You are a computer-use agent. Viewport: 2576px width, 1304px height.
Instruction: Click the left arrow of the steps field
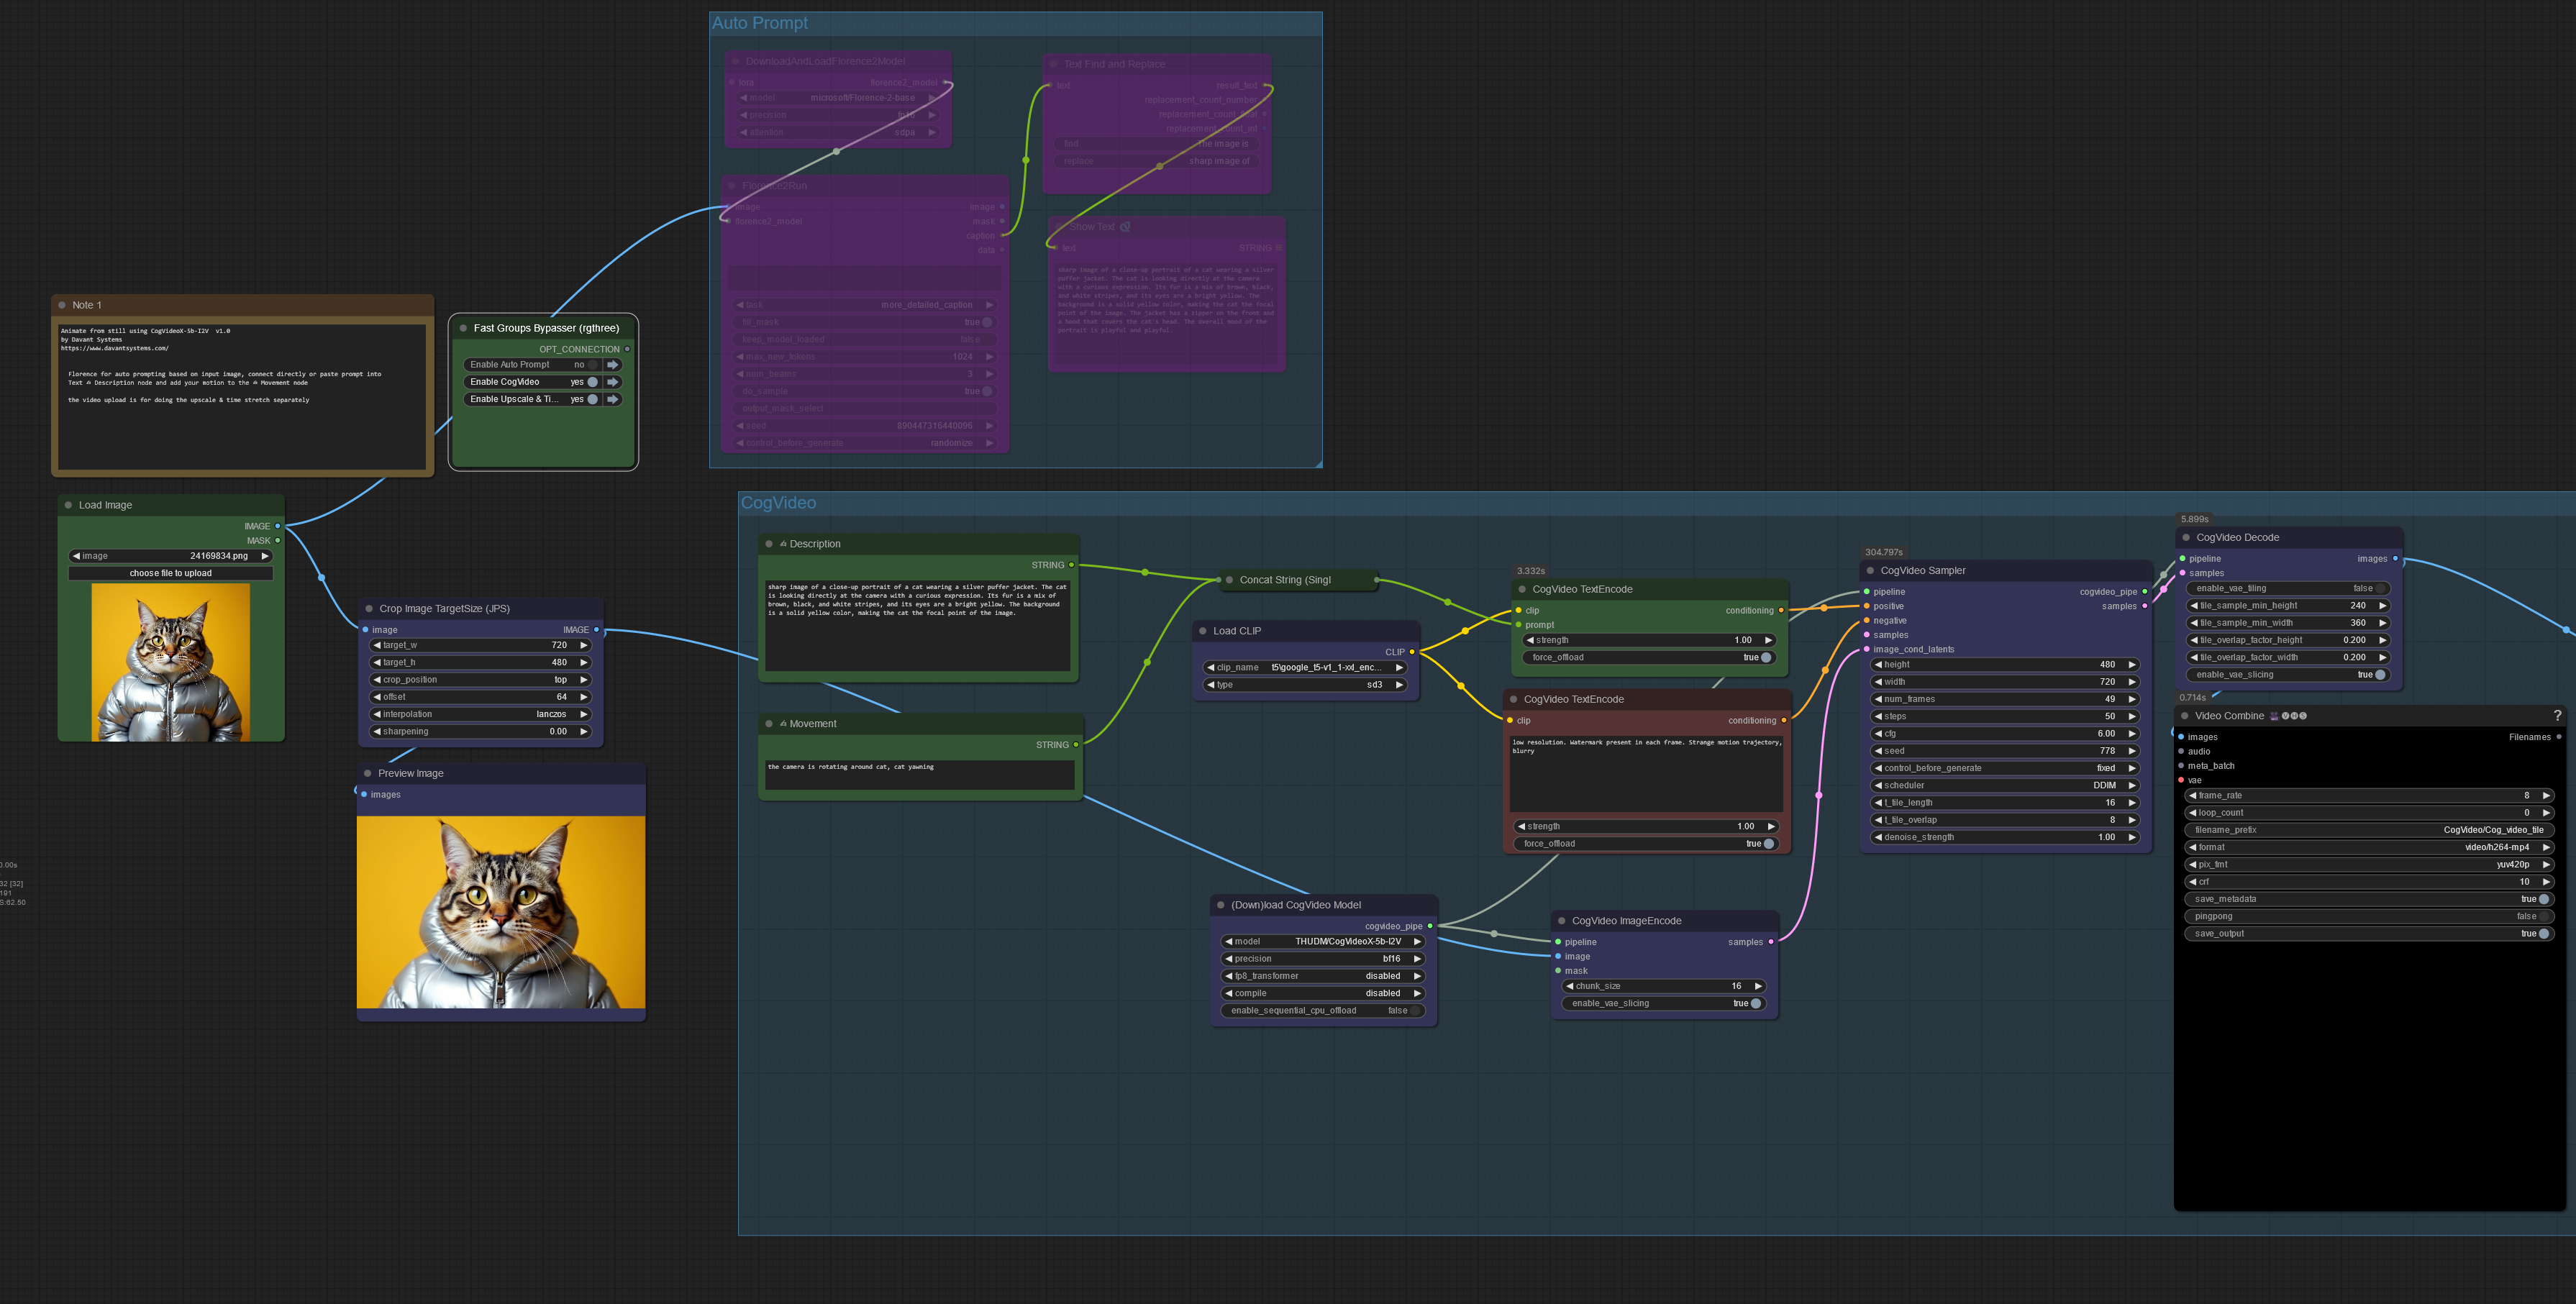point(1879,717)
